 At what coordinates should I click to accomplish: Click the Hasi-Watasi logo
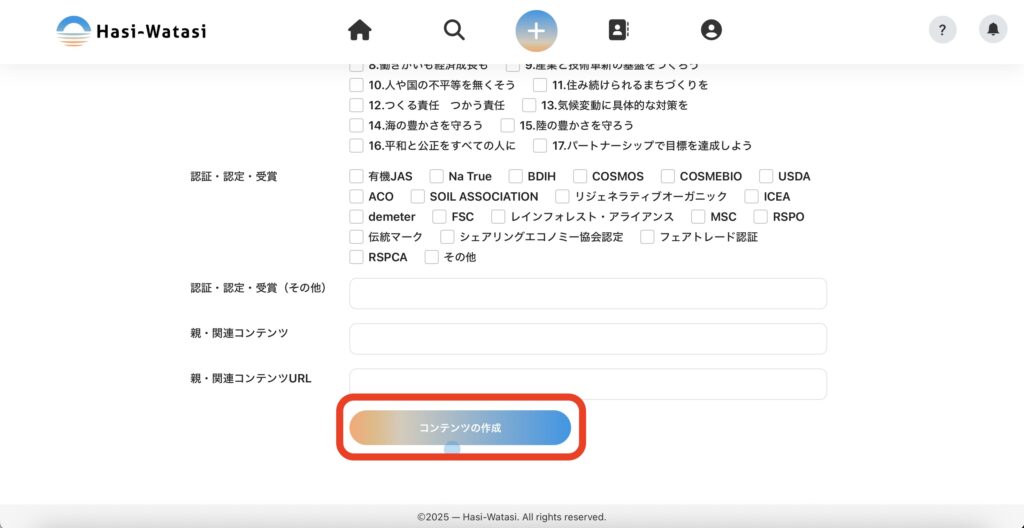(131, 31)
